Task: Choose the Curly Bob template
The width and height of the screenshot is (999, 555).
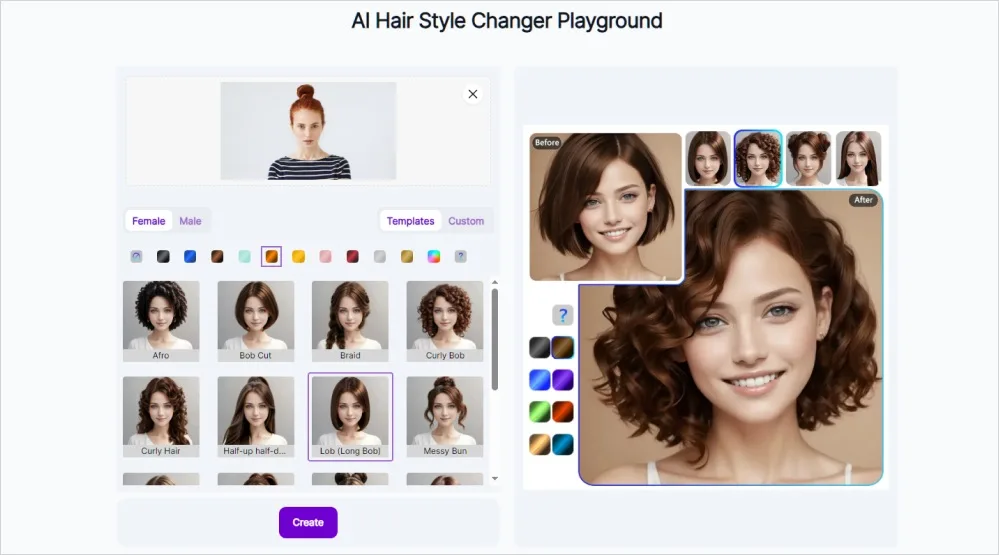Action: coord(444,321)
